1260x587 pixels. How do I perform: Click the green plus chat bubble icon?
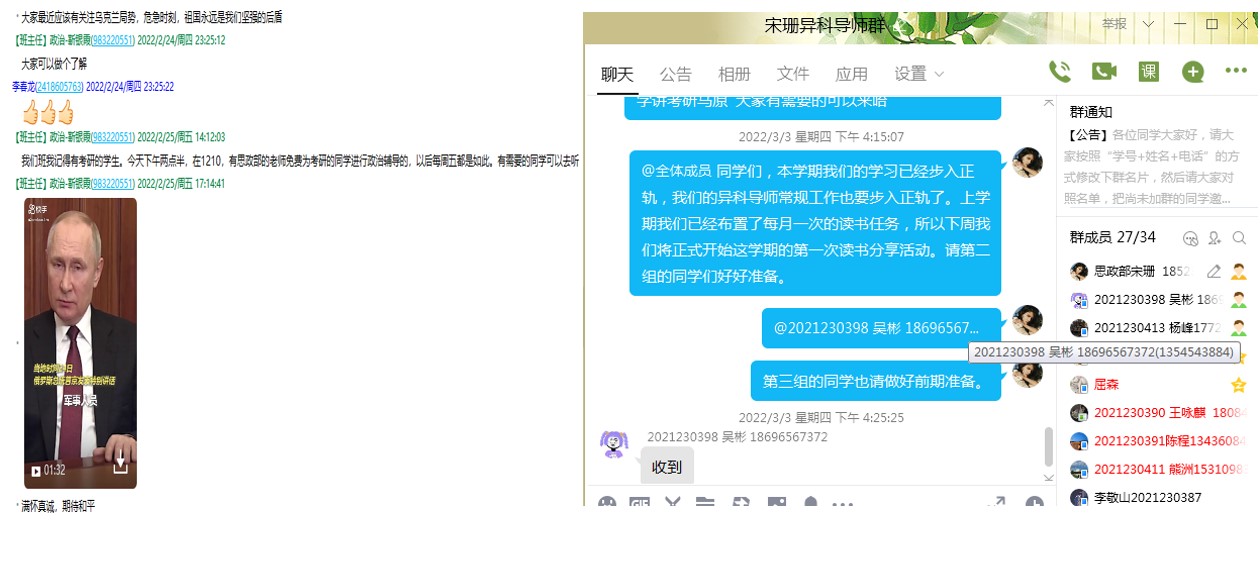[1192, 72]
